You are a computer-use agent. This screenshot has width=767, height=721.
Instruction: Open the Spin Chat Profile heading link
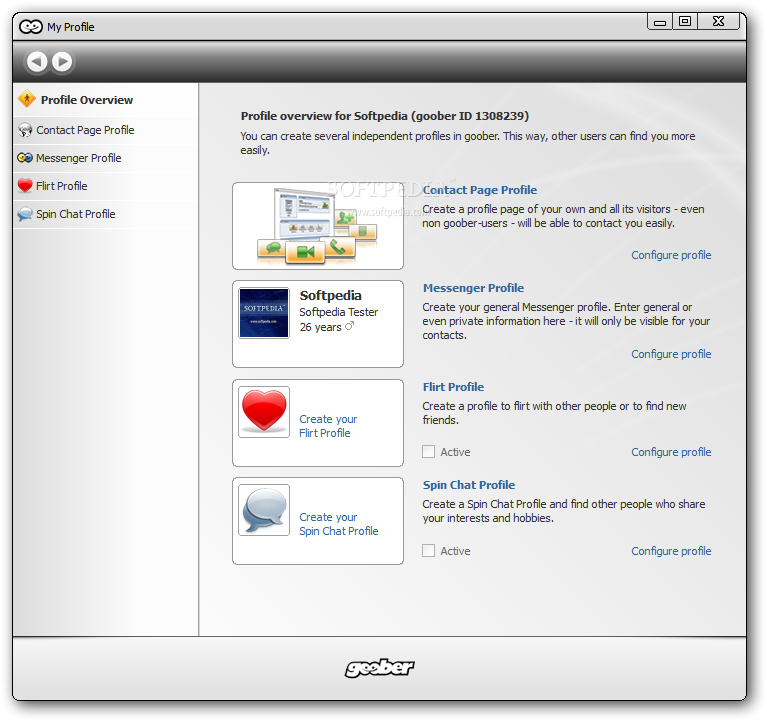pos(469,485)
